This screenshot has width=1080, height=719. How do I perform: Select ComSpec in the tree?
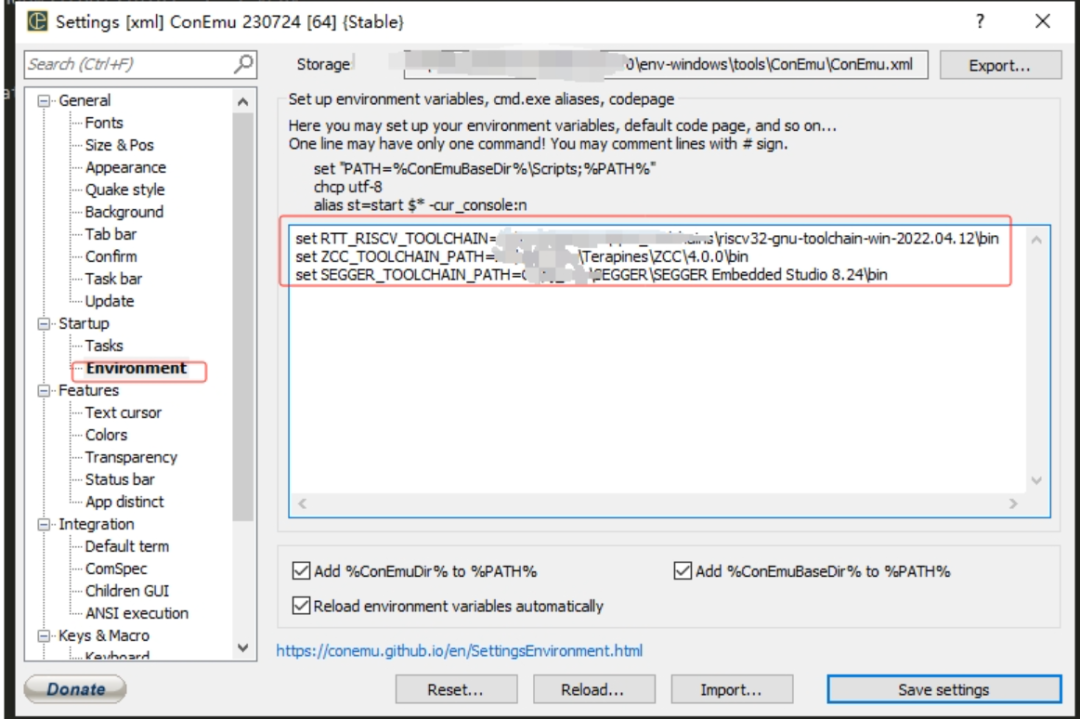[x=116, y=569]
